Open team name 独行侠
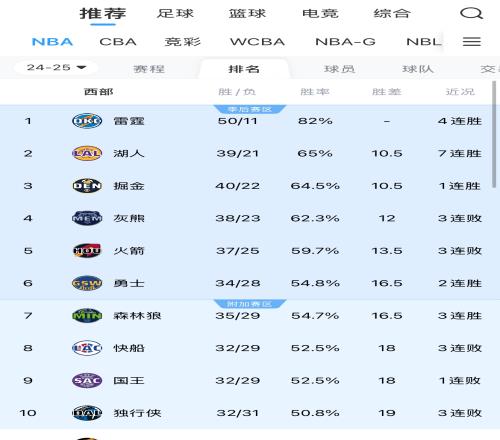This screenshot has width=500, height=440. tap(137, 413)
